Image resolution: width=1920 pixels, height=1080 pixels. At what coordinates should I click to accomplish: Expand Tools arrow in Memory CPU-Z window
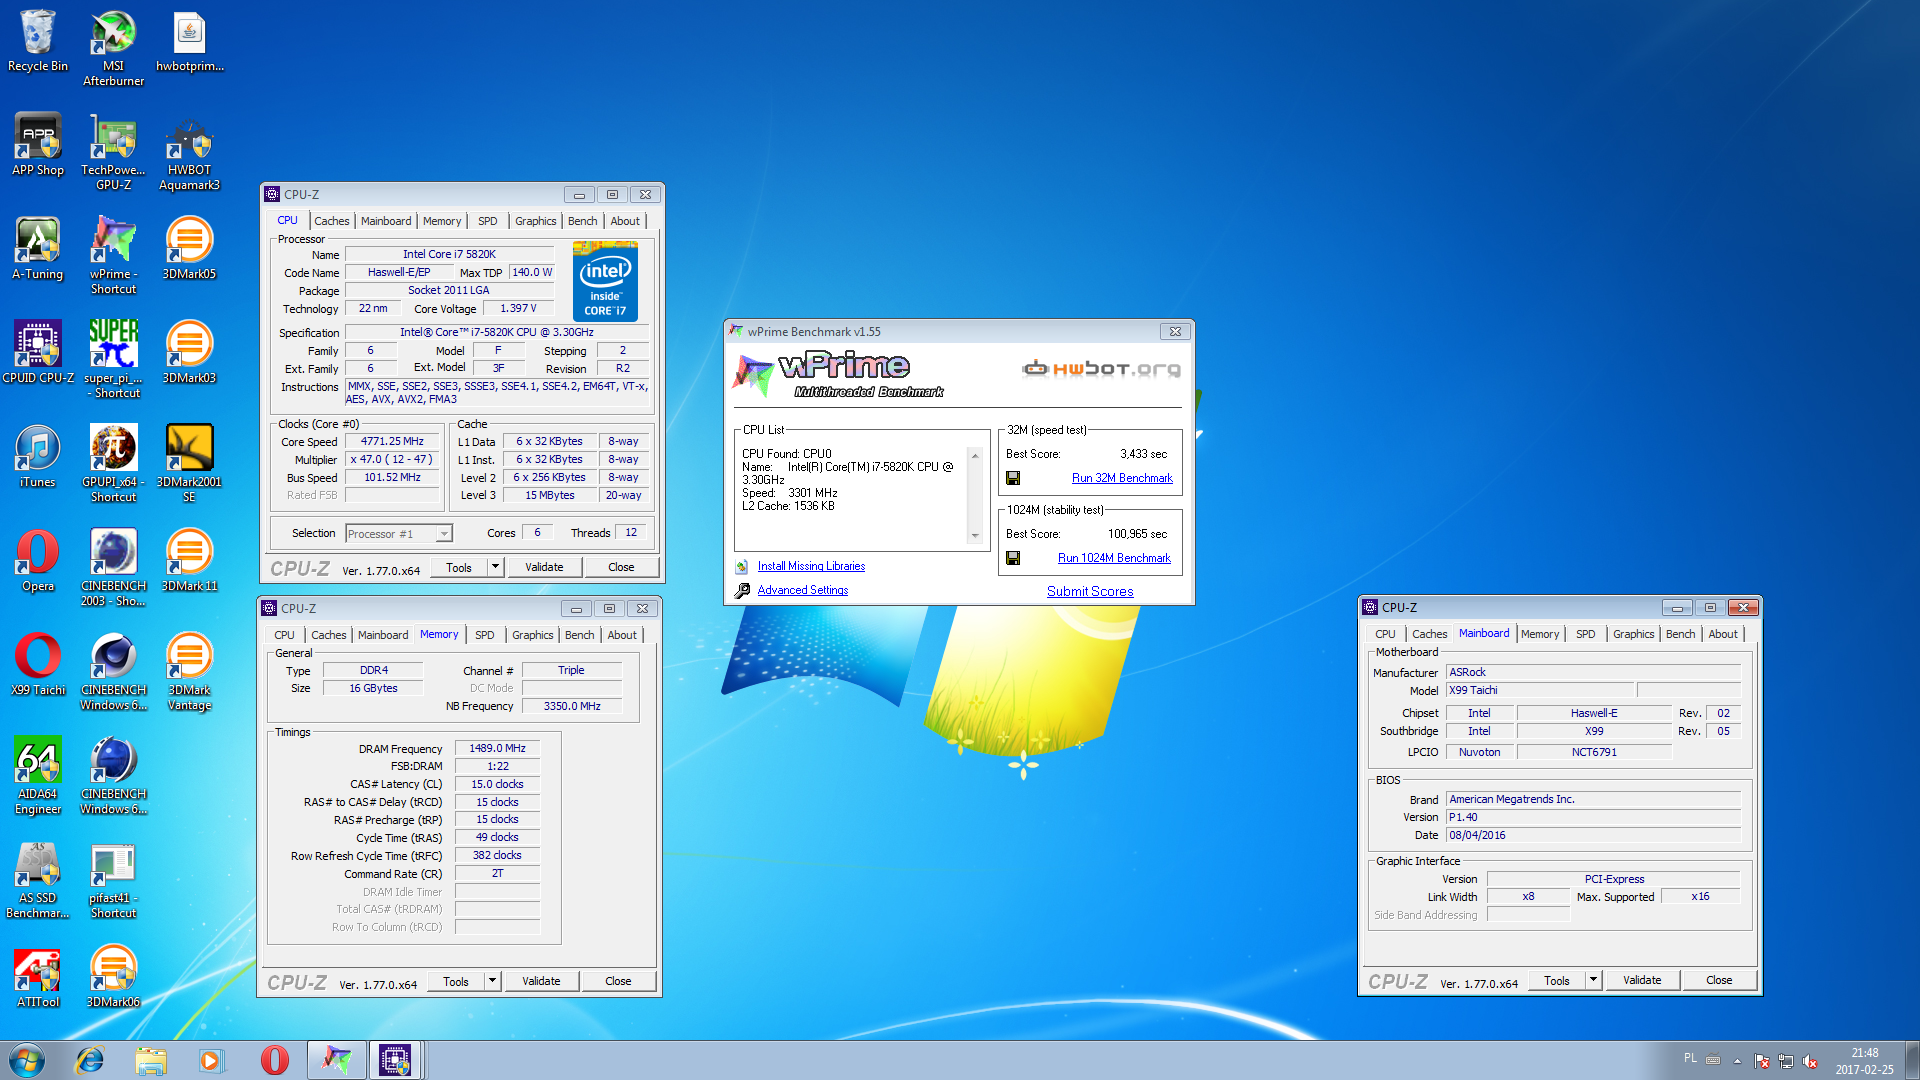[492, 981]
